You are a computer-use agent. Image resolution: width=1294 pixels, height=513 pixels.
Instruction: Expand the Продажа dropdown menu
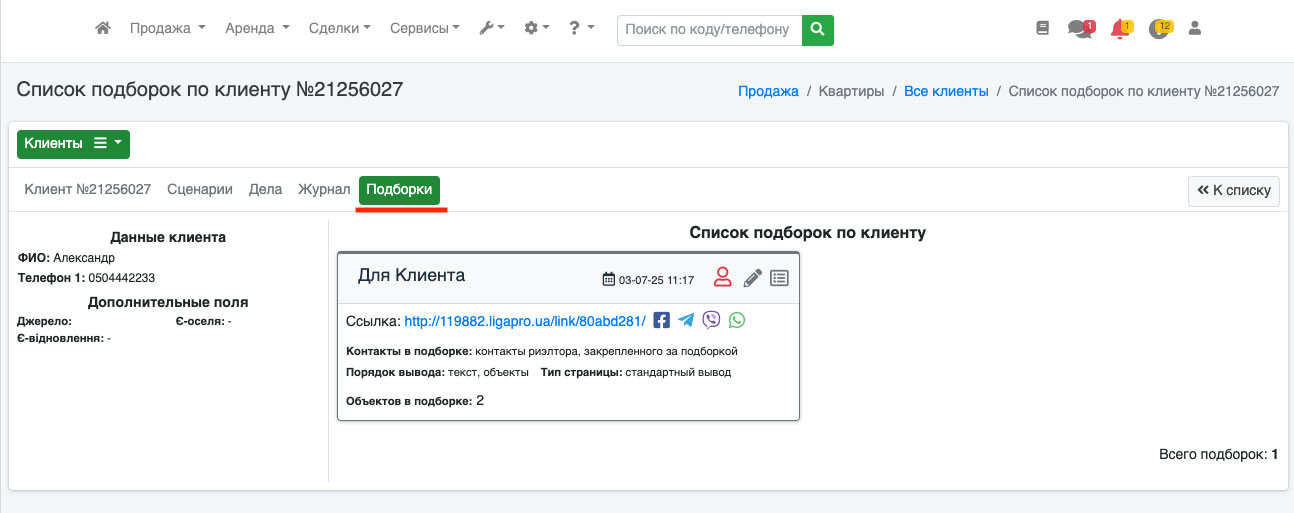[167, 29]
